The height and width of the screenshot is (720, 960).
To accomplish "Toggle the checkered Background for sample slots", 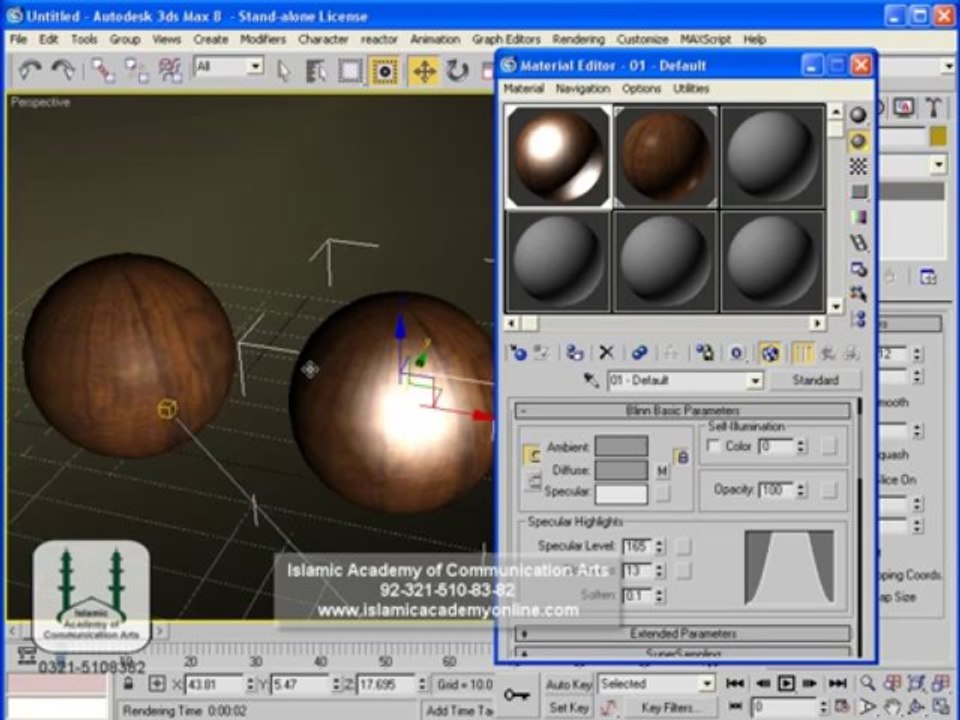I will point(858,166).
